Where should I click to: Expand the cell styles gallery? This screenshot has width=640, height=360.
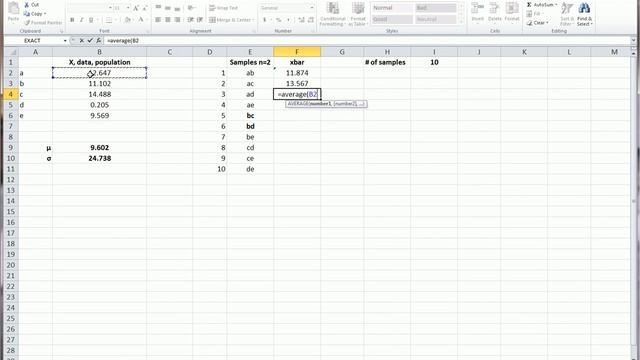point(461,21)
